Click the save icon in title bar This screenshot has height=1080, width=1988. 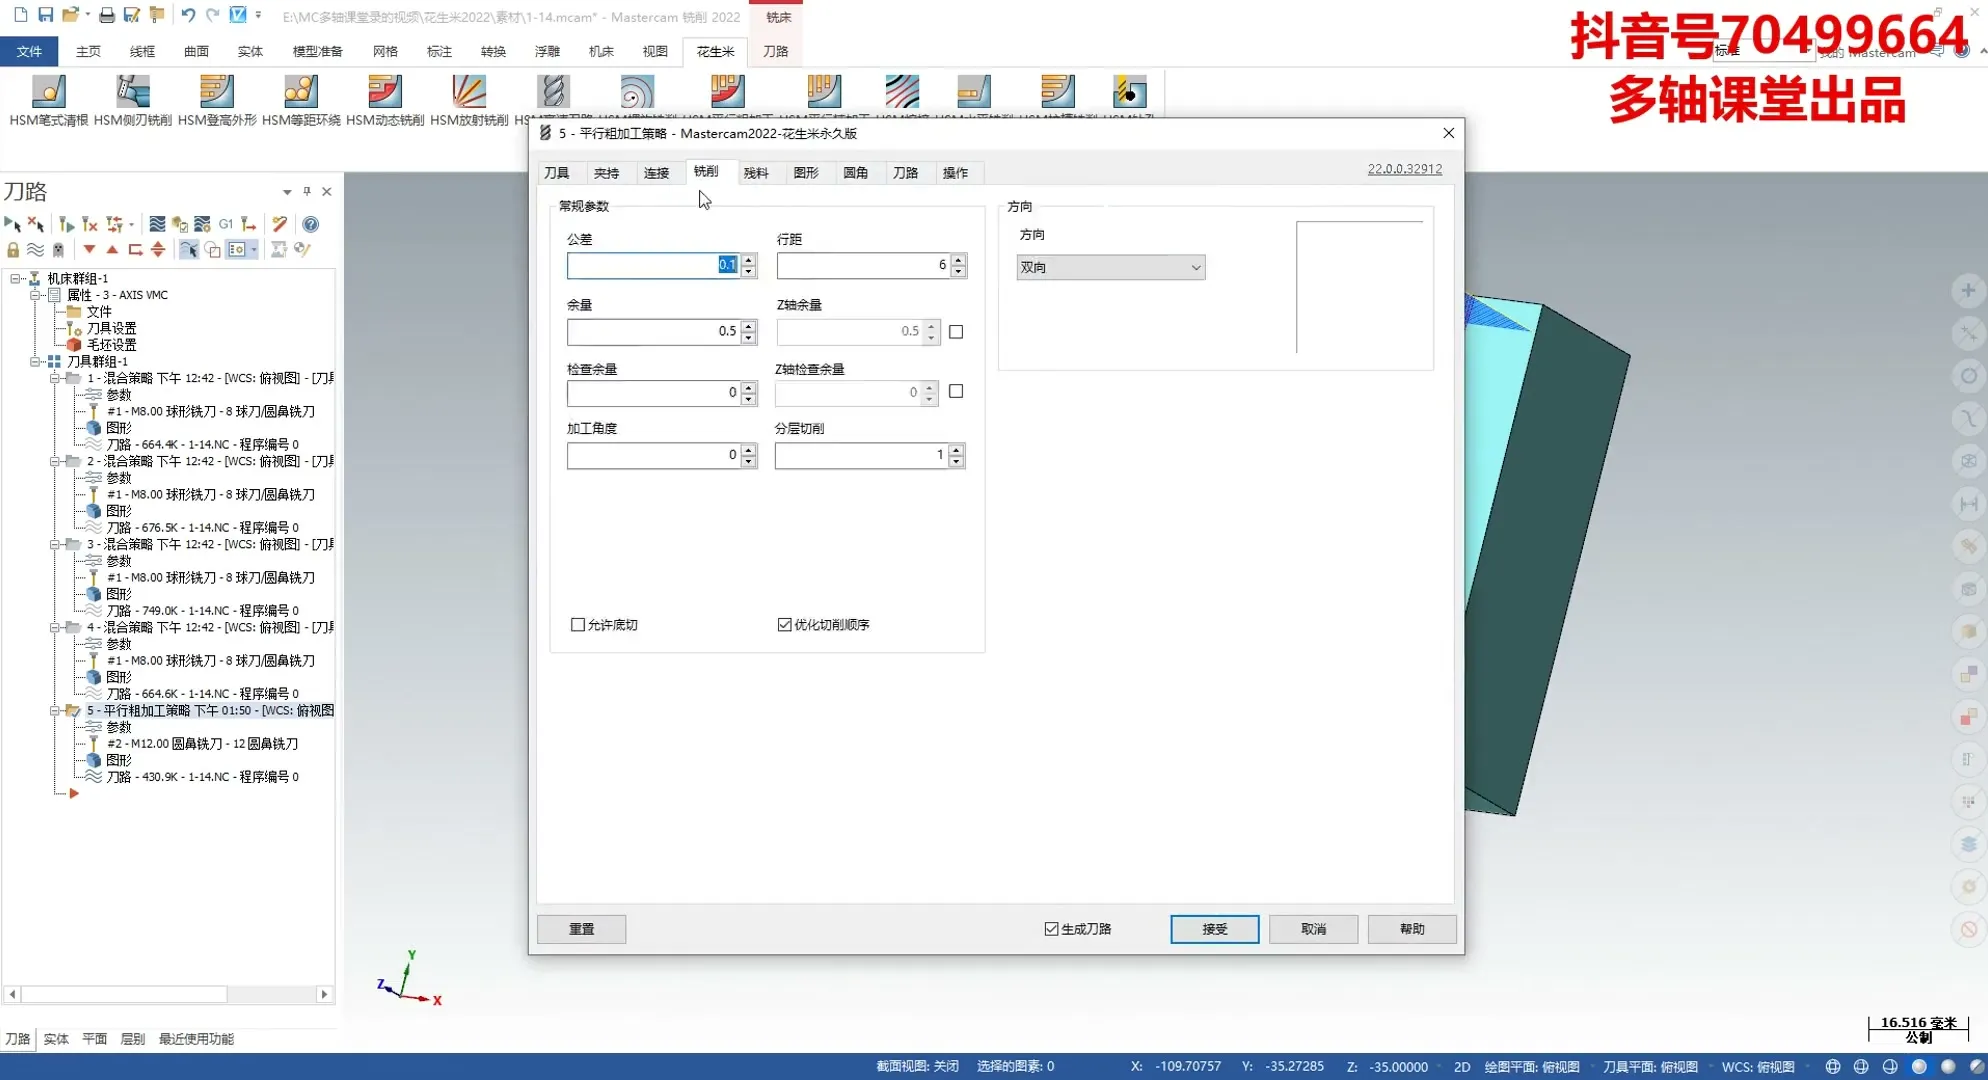pos(45,15)
